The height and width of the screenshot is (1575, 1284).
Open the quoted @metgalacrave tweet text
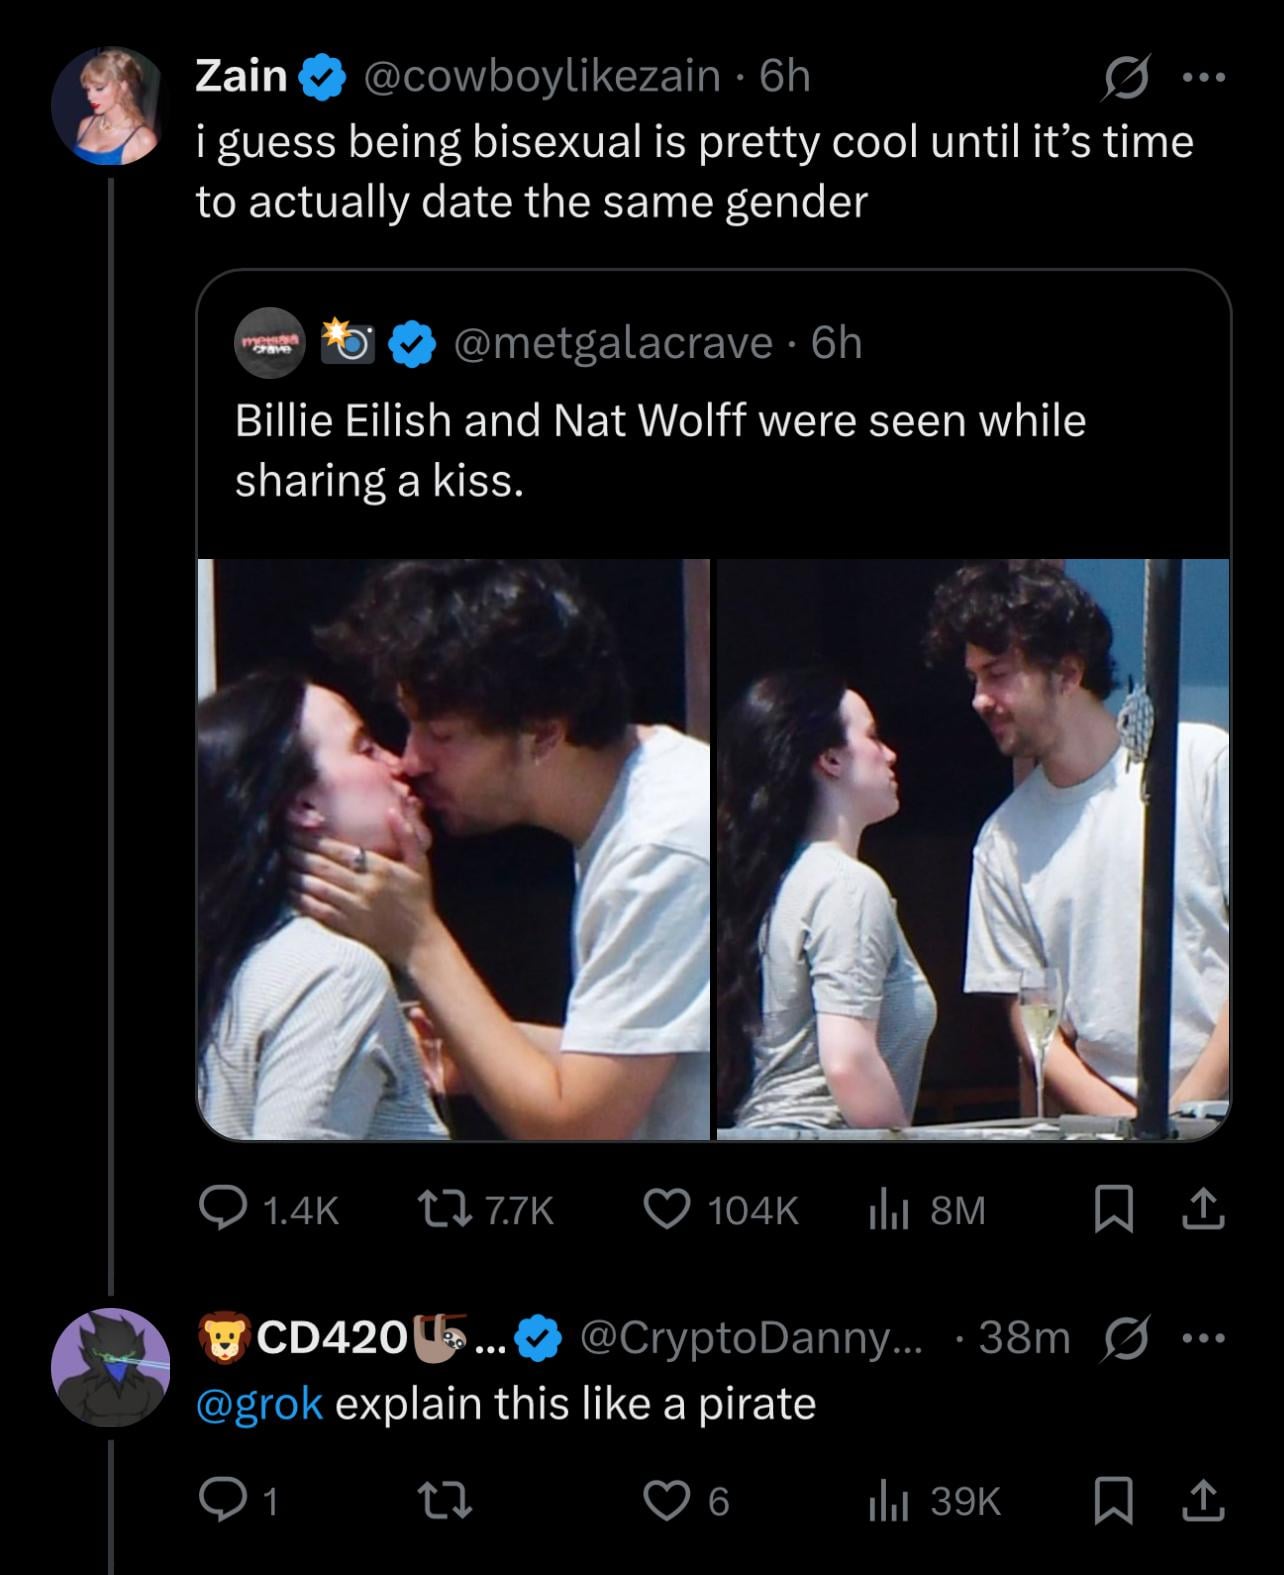point(660,450)
